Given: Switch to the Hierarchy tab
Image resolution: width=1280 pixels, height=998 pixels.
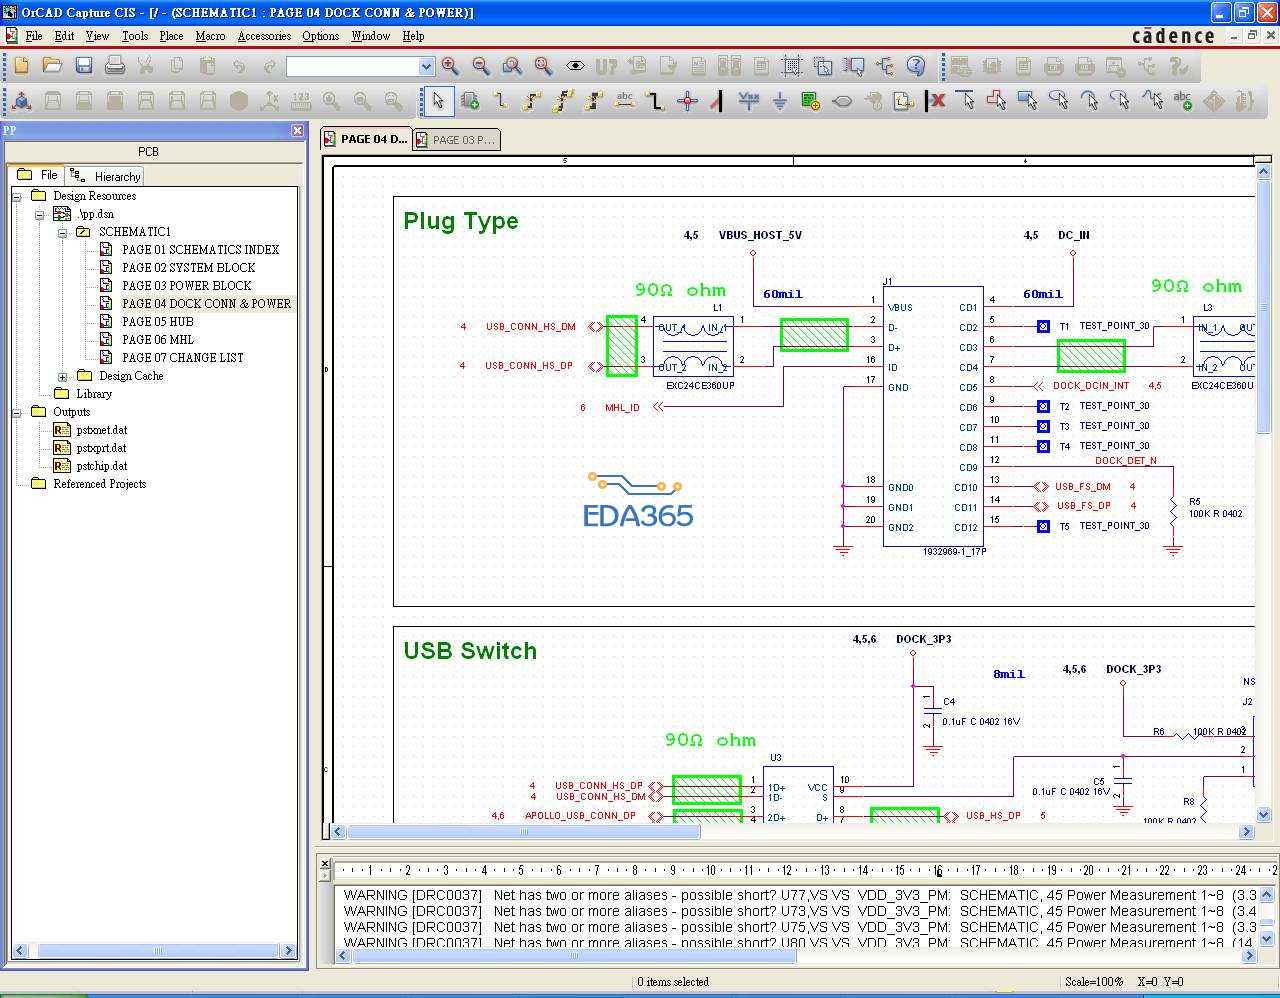Looking at the screenshot, I should click(108, 176).
